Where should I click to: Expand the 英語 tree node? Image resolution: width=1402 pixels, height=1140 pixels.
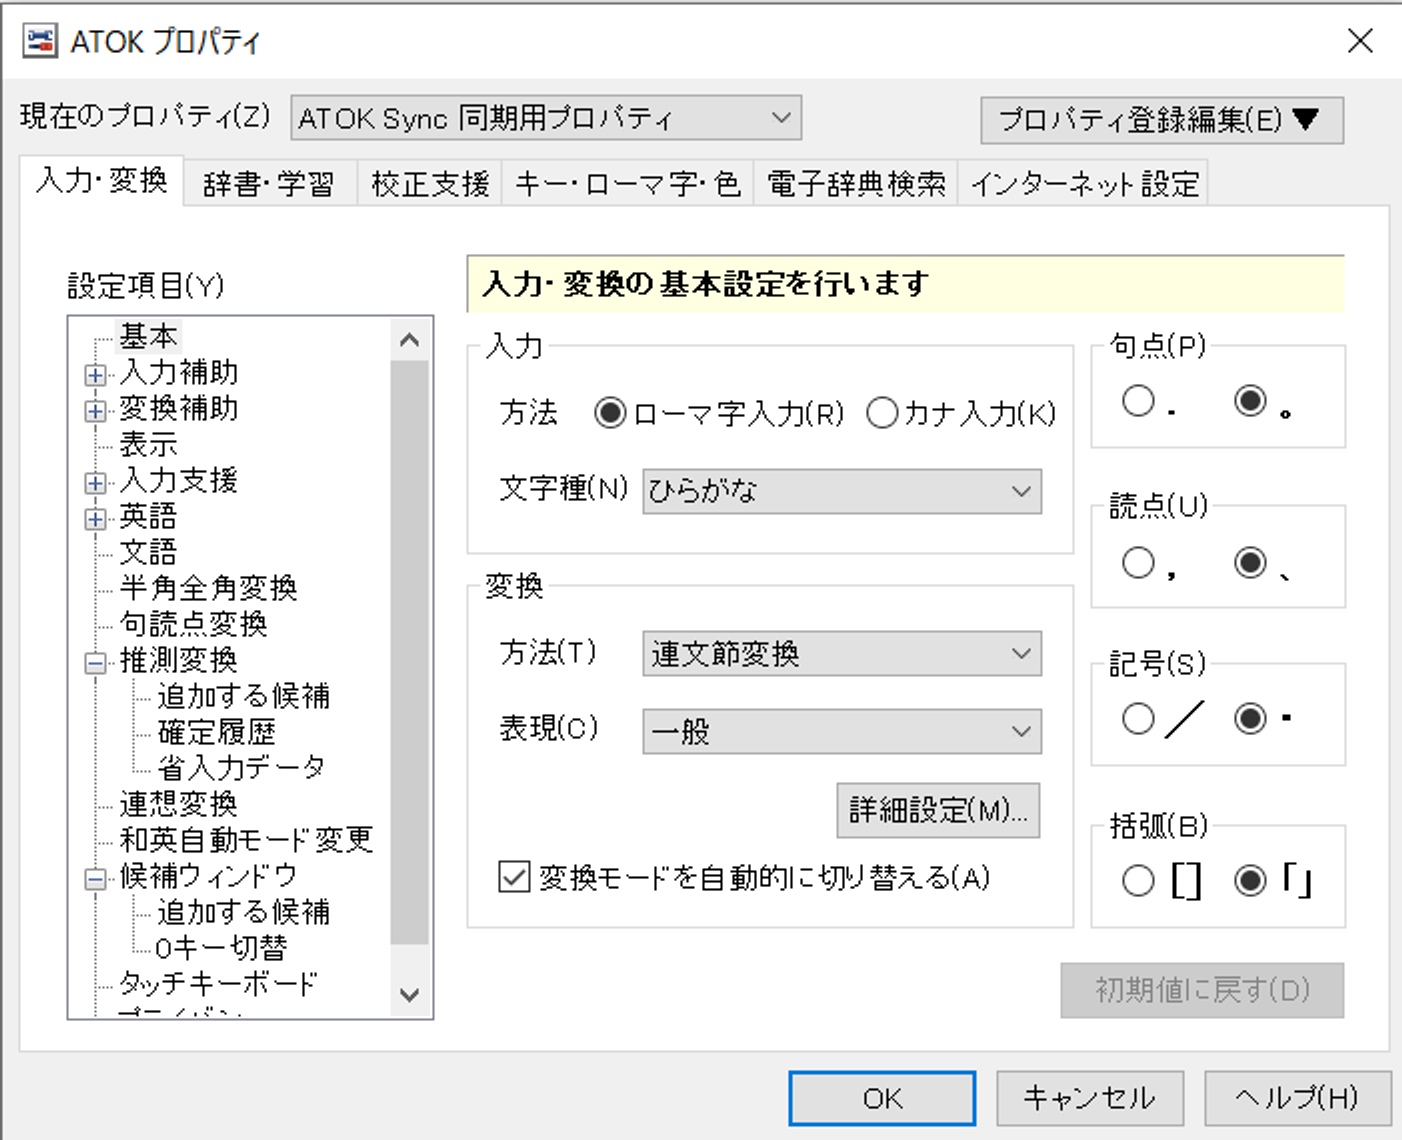tap(95, 519)
